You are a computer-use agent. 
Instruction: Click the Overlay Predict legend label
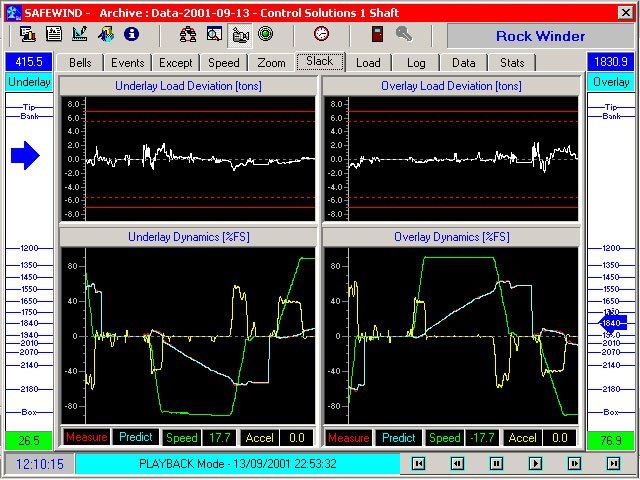pyautogui.click(x=398, y=438)
